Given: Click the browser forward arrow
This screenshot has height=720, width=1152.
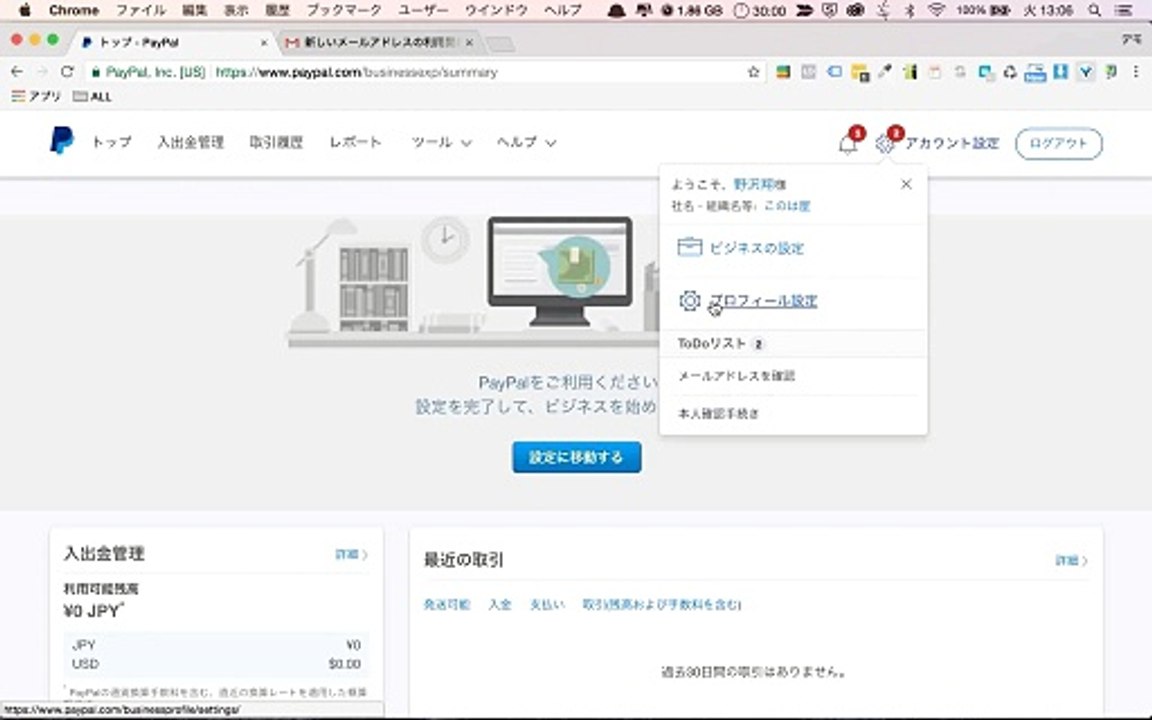Looking at the screenshot, I should point(42,72).
